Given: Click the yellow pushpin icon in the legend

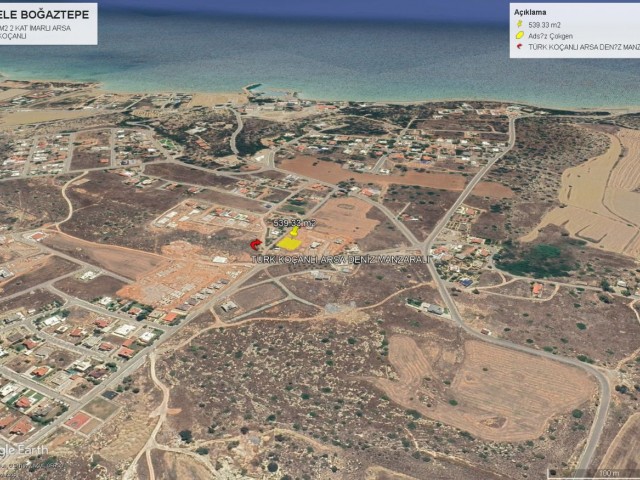Looking at the screenshot, I should [520, 24].
